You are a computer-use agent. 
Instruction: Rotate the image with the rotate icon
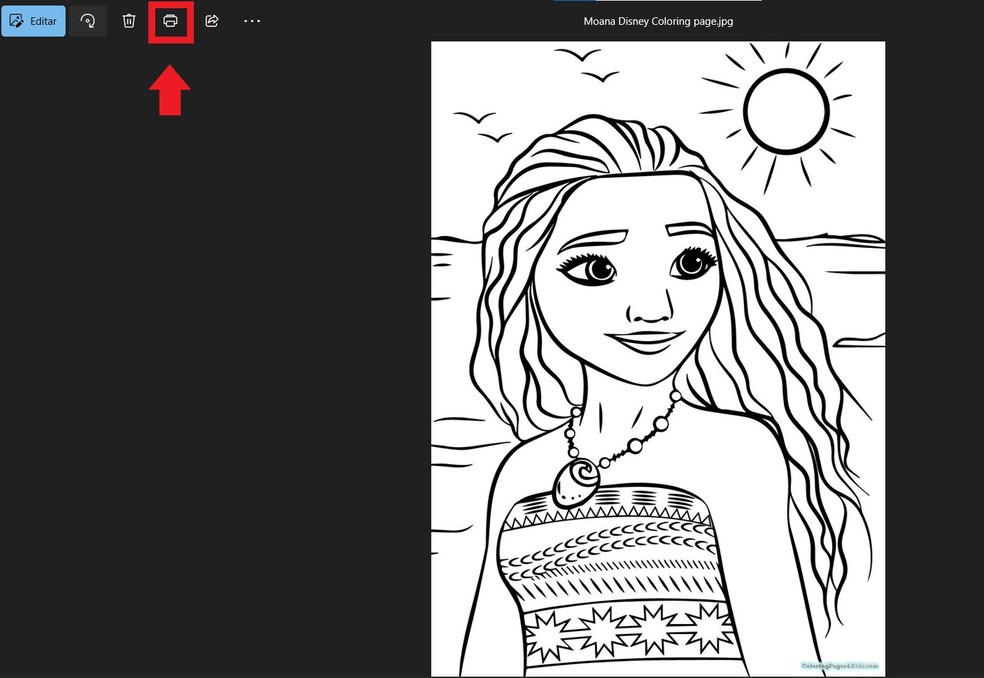[x=88, y=21]
